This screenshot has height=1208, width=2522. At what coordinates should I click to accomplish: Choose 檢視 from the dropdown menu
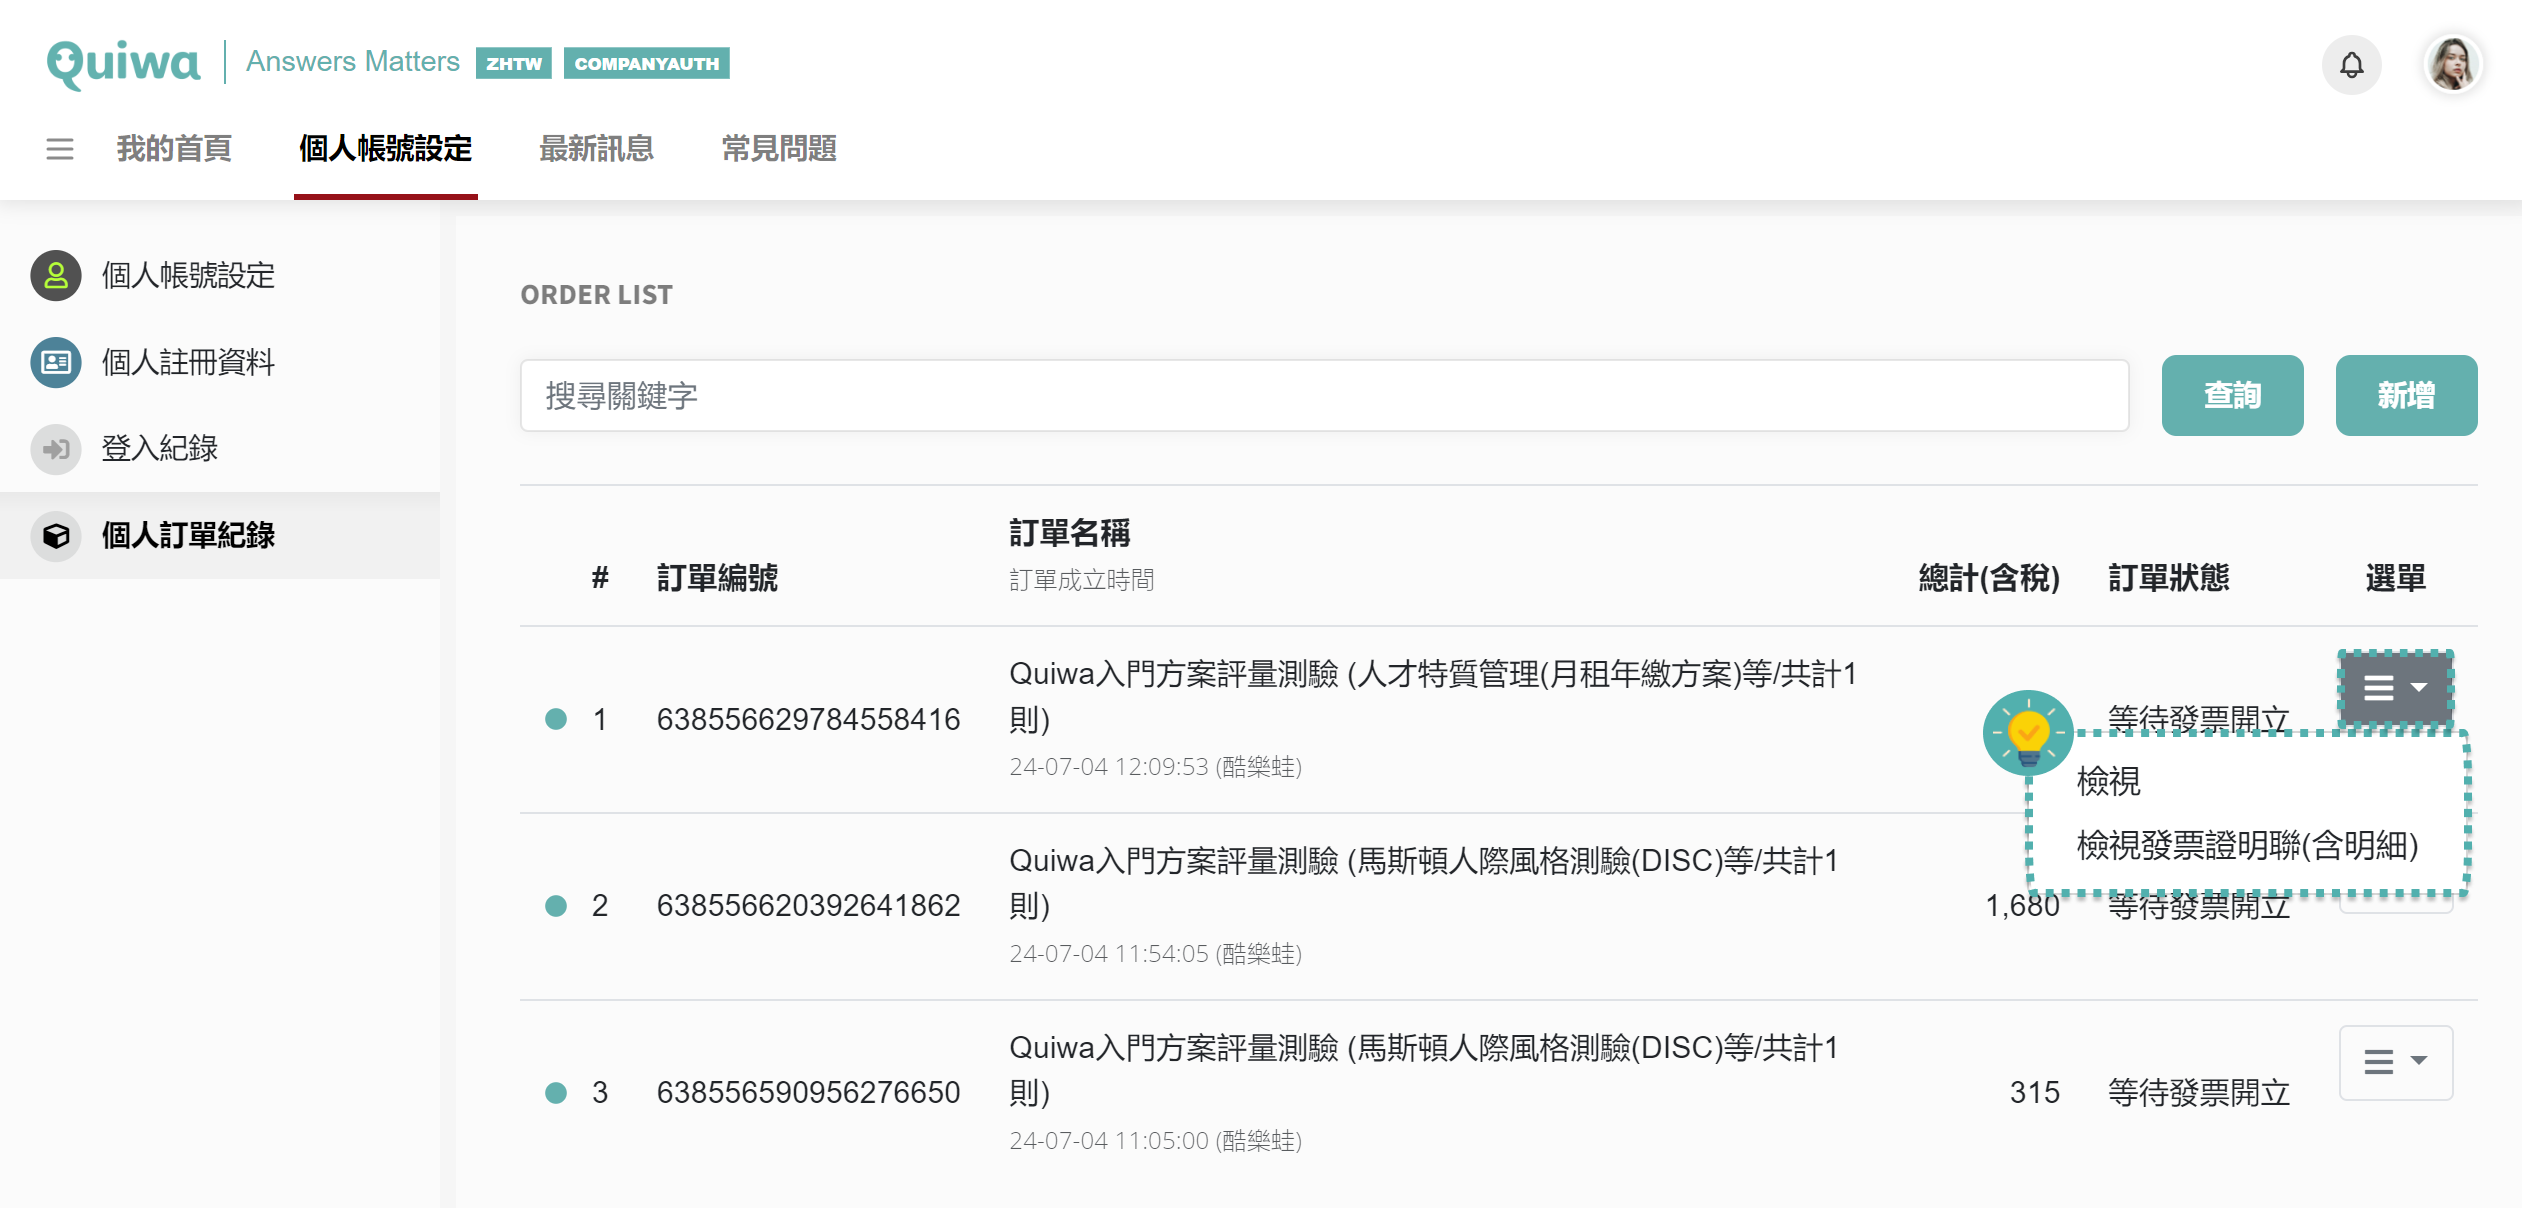2109,781
